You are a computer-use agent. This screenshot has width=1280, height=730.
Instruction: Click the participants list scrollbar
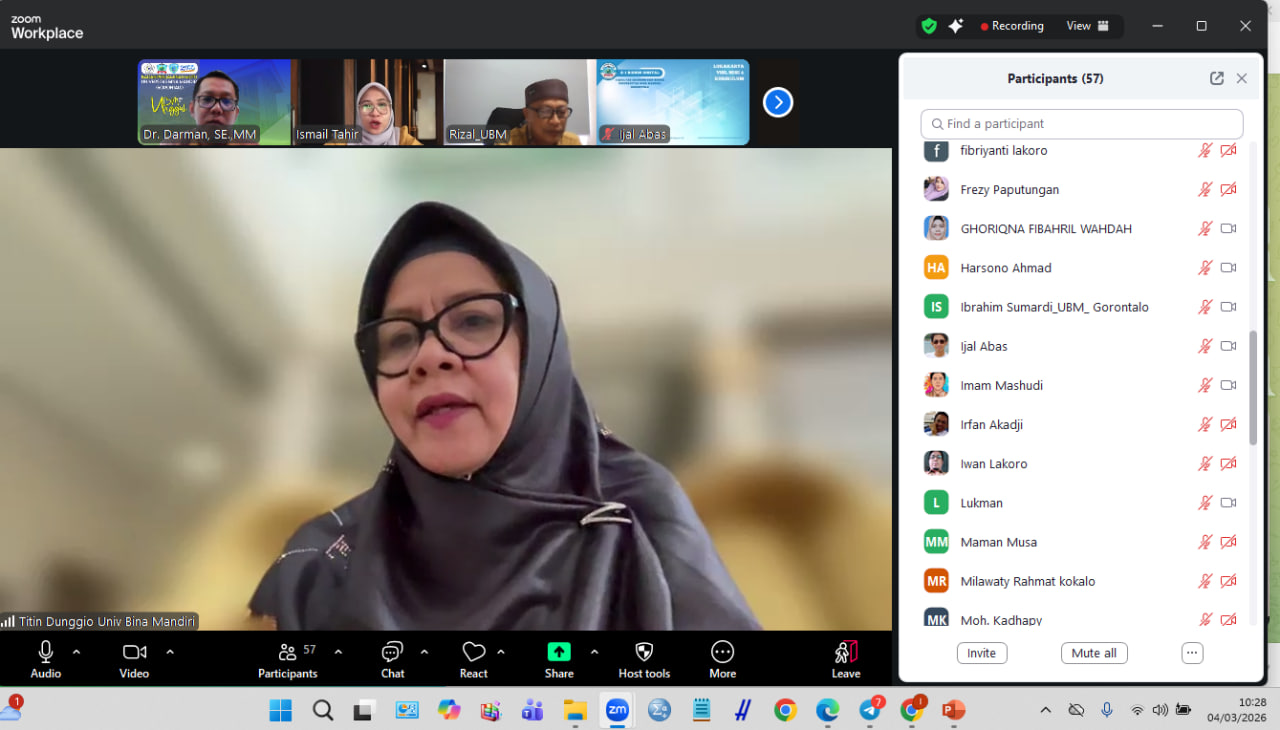pos(1253,388)
